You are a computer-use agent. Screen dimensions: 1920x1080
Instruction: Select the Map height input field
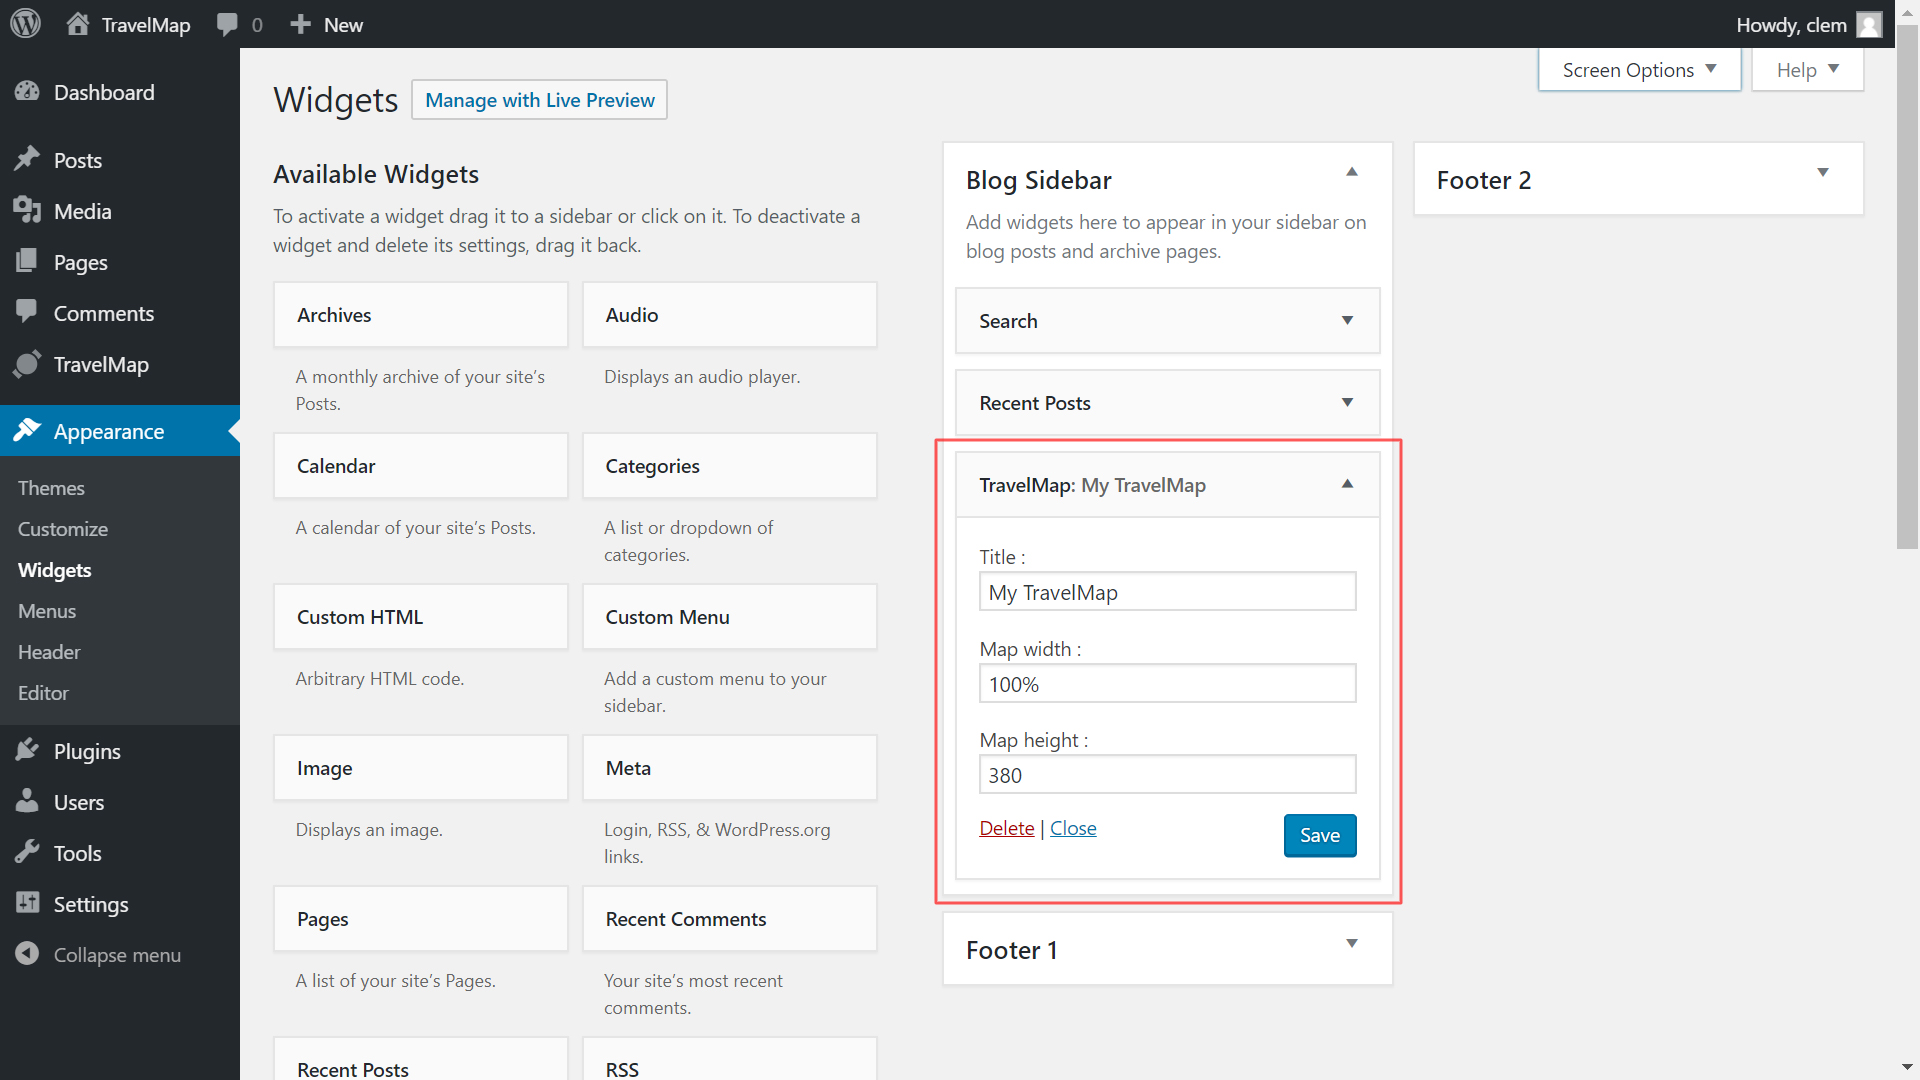tap(1167, 774)
